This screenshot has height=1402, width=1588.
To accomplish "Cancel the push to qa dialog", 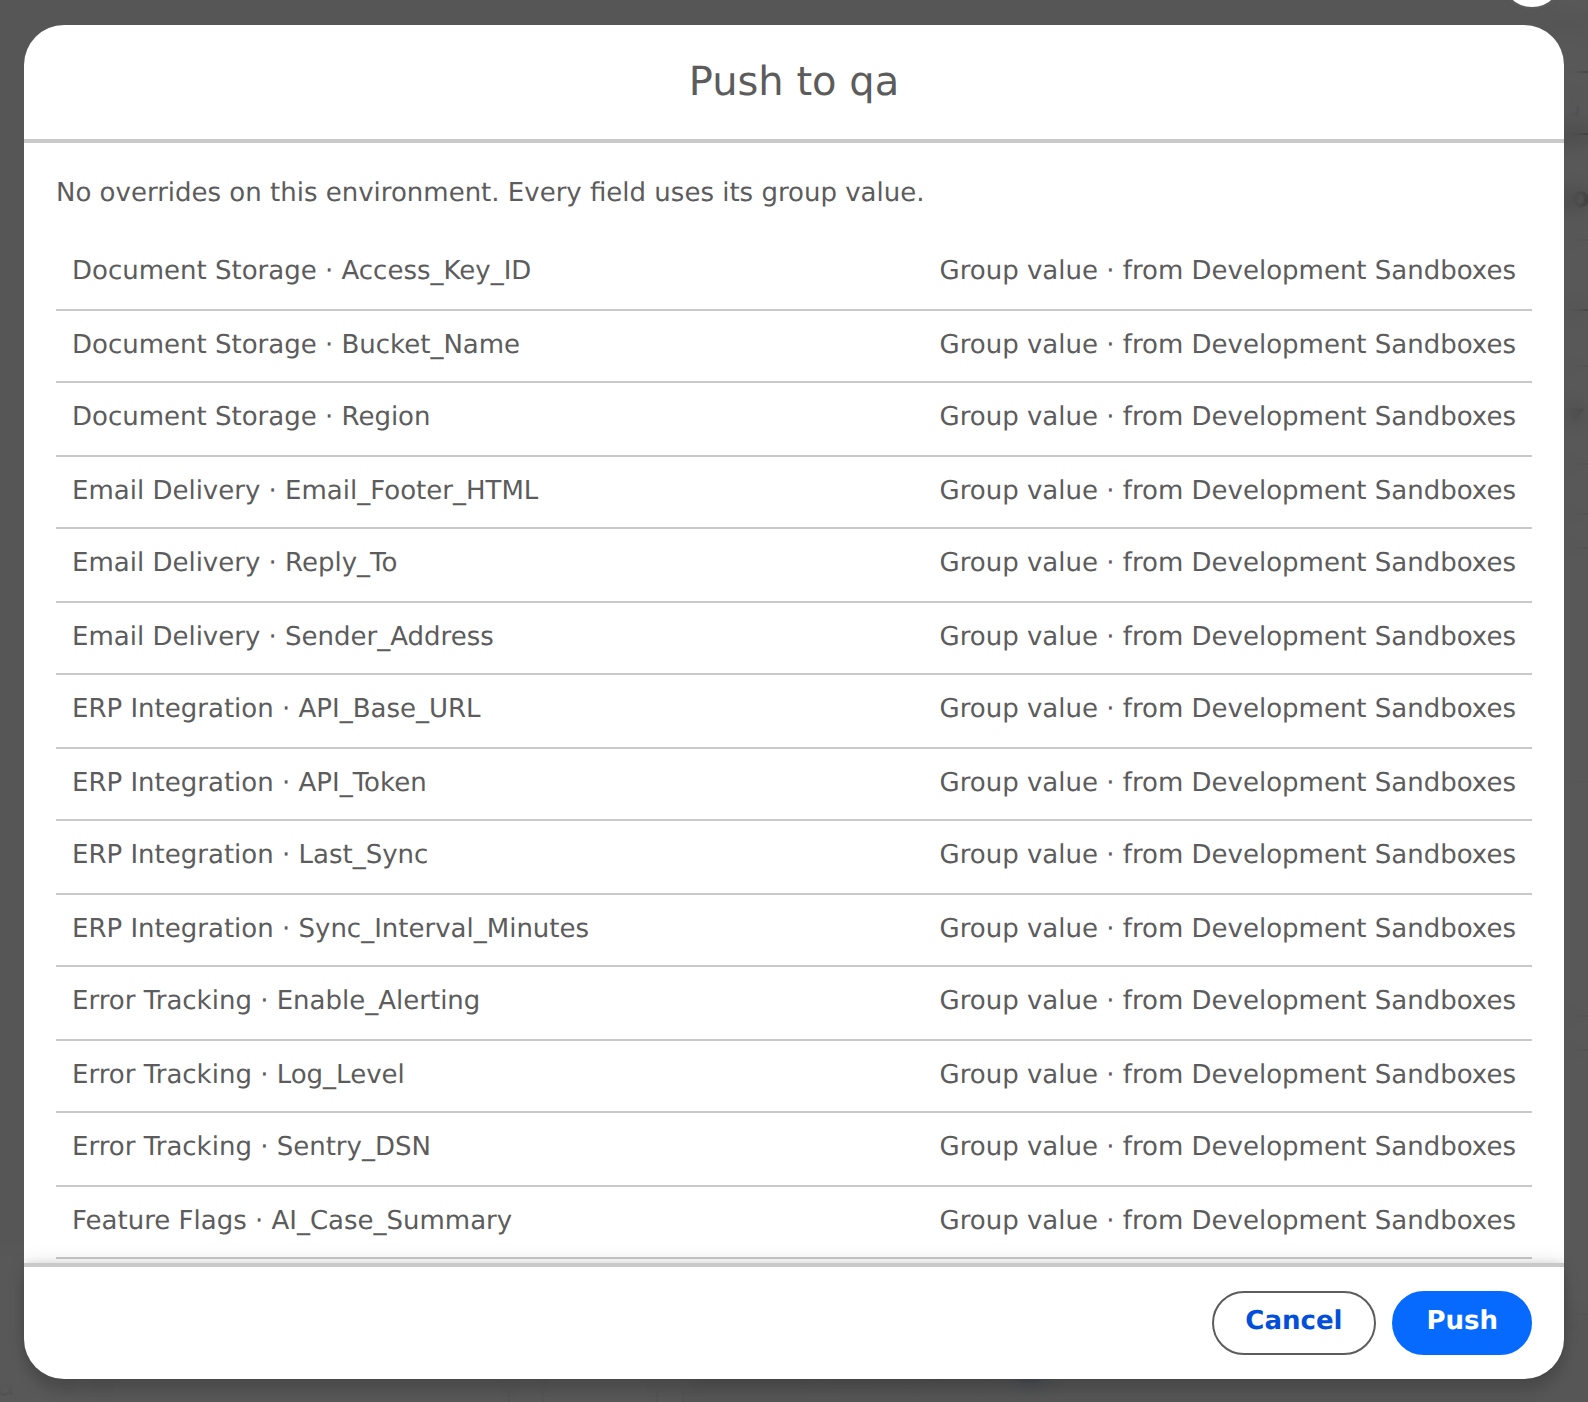I will pos(1293,1322).
